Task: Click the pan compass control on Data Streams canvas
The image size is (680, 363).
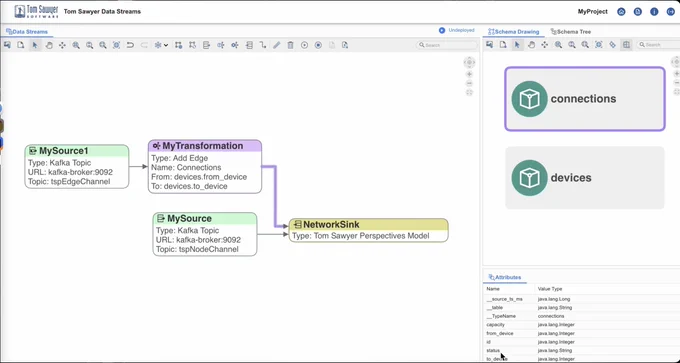Action: [469, 63]
